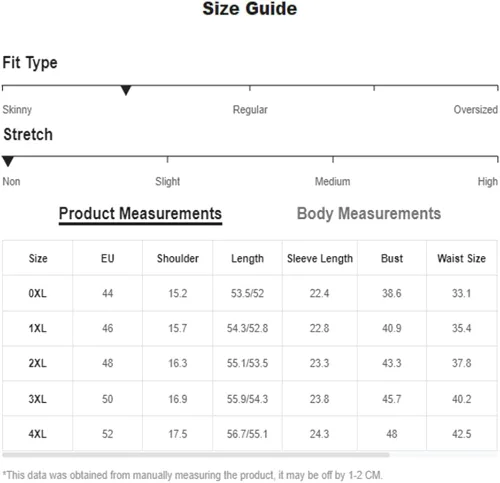Select the 4XL size cell
The height and width of the screenshot is (483, 500).
point(37,434)
